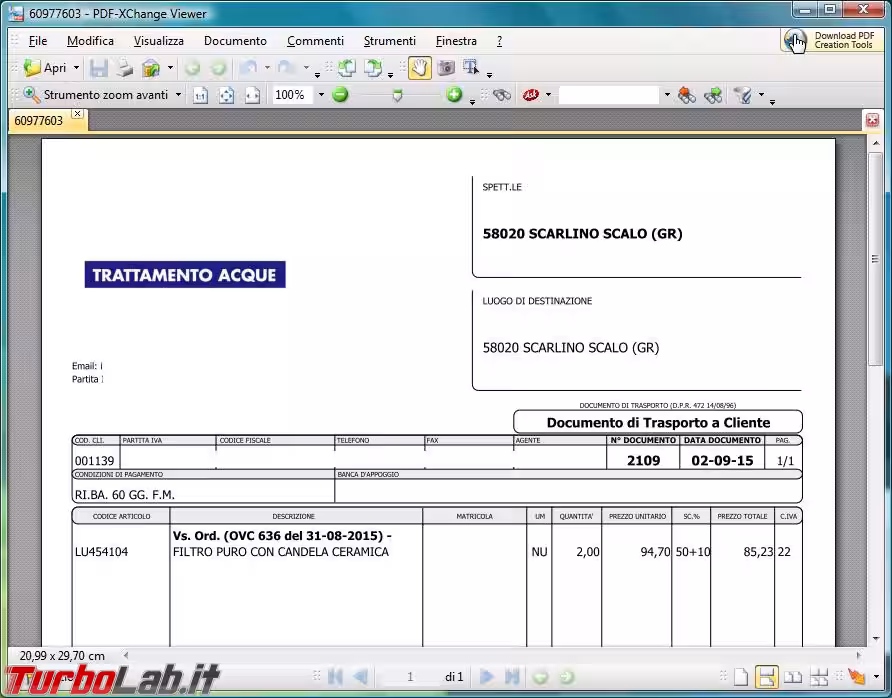Toggle continuous page layout
This screenshot has height=698, width=892.
(766, 677)
